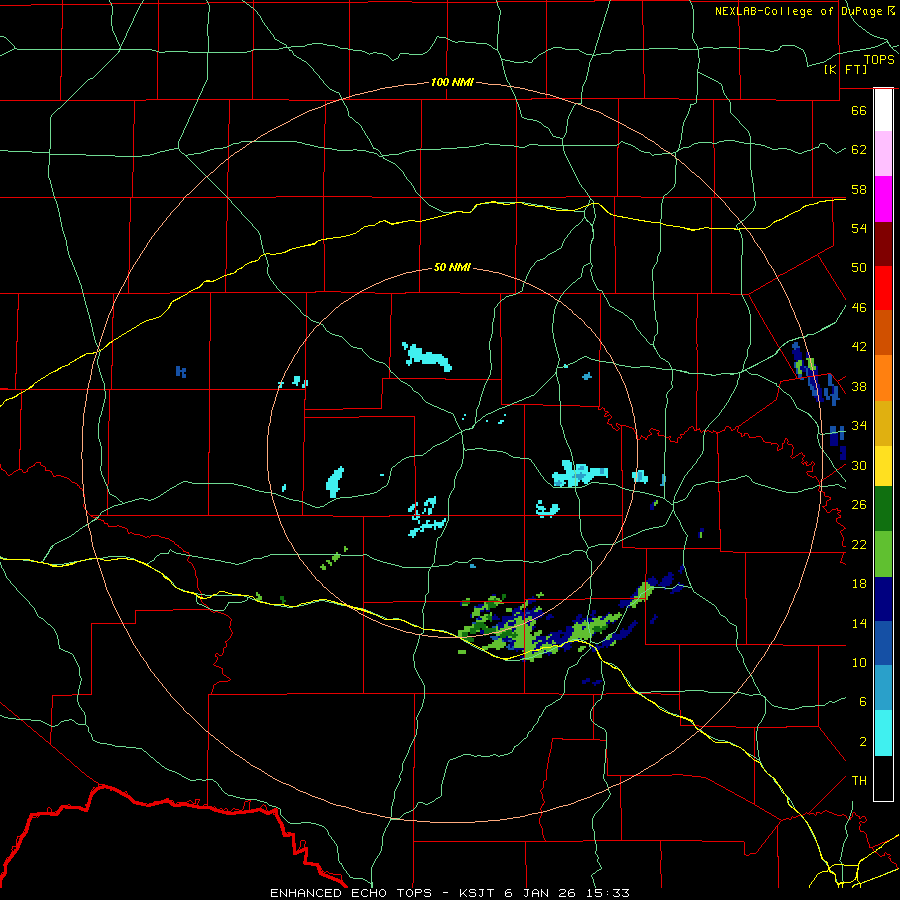Image resolution: width=900 pixels, height=900 pixels.
Task: Pick the dark orange 46 kft swatch
Action: 883,332
